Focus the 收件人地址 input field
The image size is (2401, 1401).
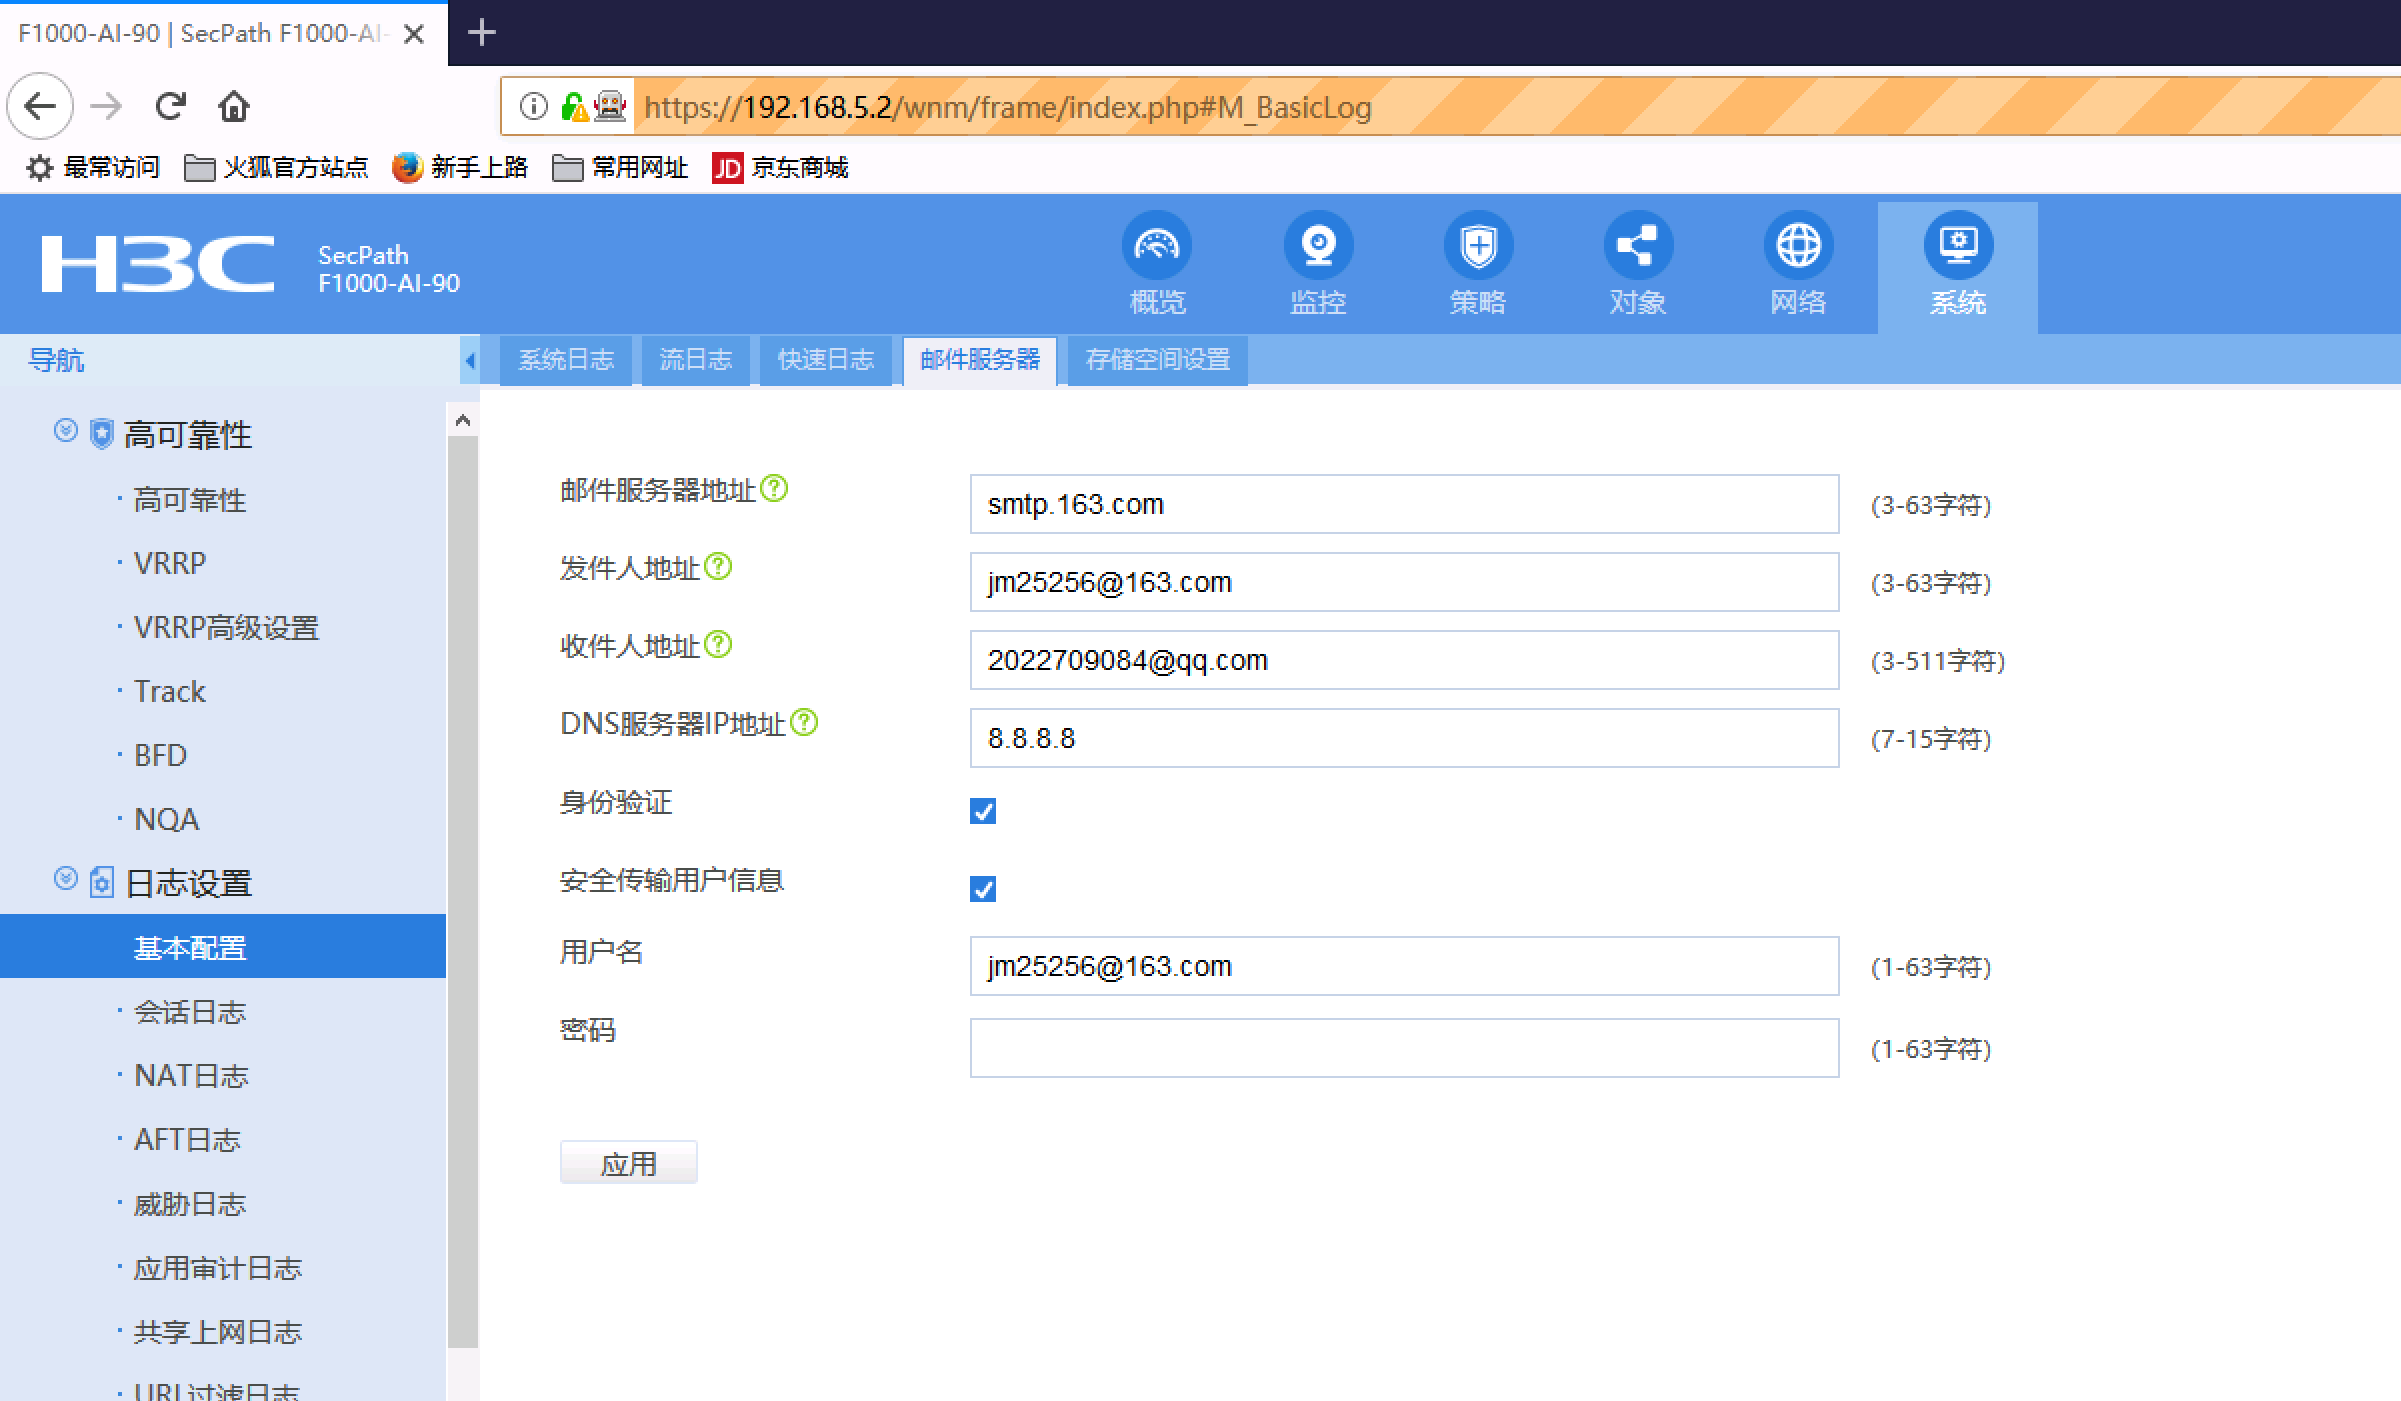click(x=1404, y=660)
